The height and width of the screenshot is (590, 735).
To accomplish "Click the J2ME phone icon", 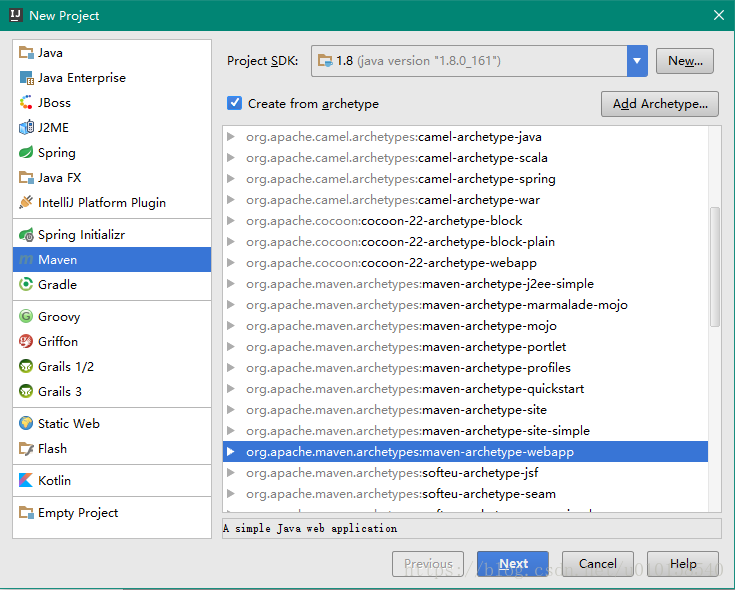I will coord(26,127).
